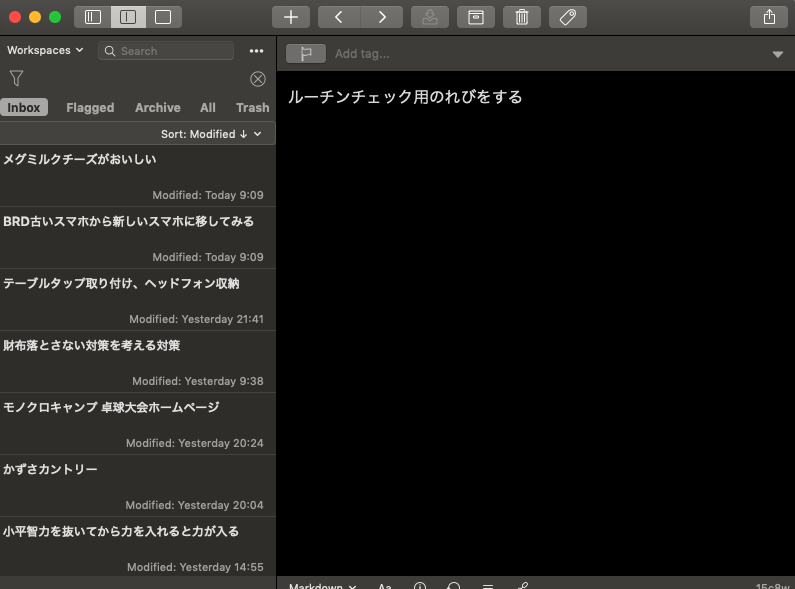795x589 pixels.
Task: Switch to the All tab
Action: [x=208, y=107]
